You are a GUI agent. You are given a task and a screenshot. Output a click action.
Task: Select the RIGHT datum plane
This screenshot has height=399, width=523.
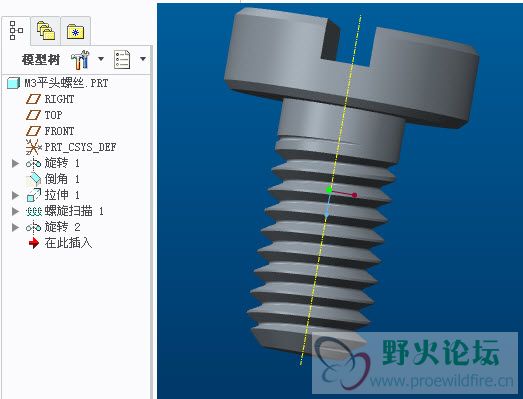(50, 99)
